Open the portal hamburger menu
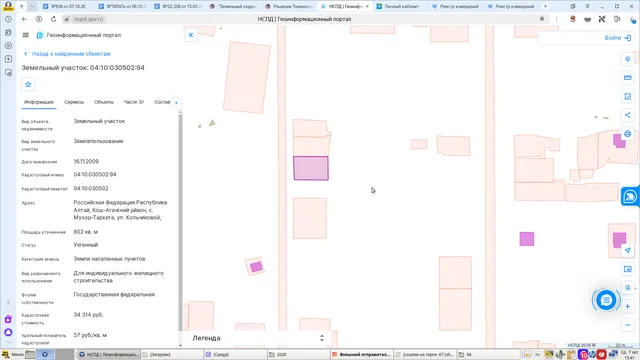 (x=26, y=35)
